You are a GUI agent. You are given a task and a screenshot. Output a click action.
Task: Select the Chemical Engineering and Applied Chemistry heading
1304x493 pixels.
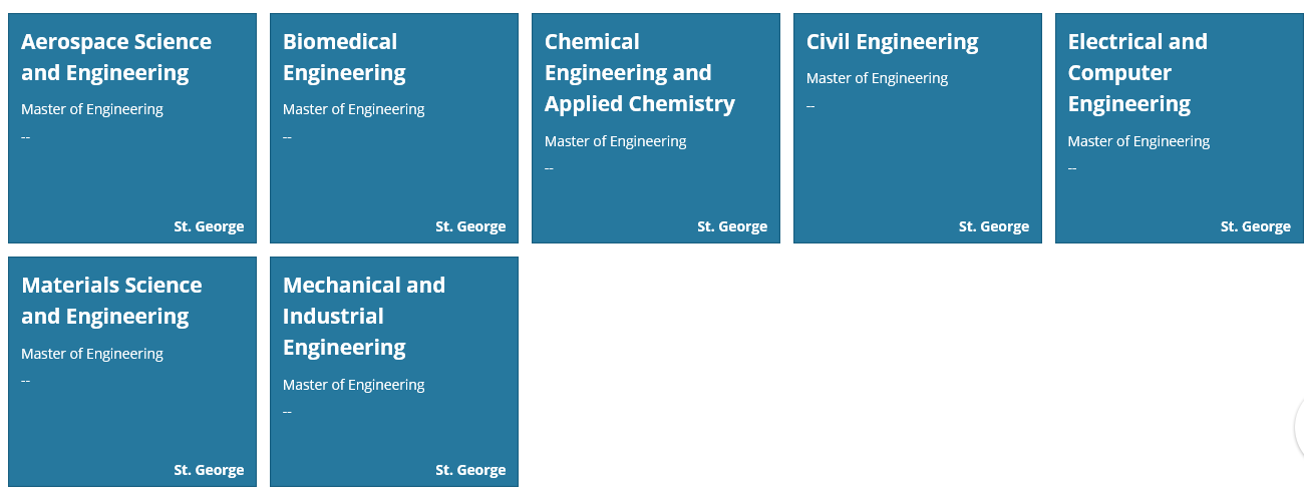pyautogui.click(x=640, y=73)
